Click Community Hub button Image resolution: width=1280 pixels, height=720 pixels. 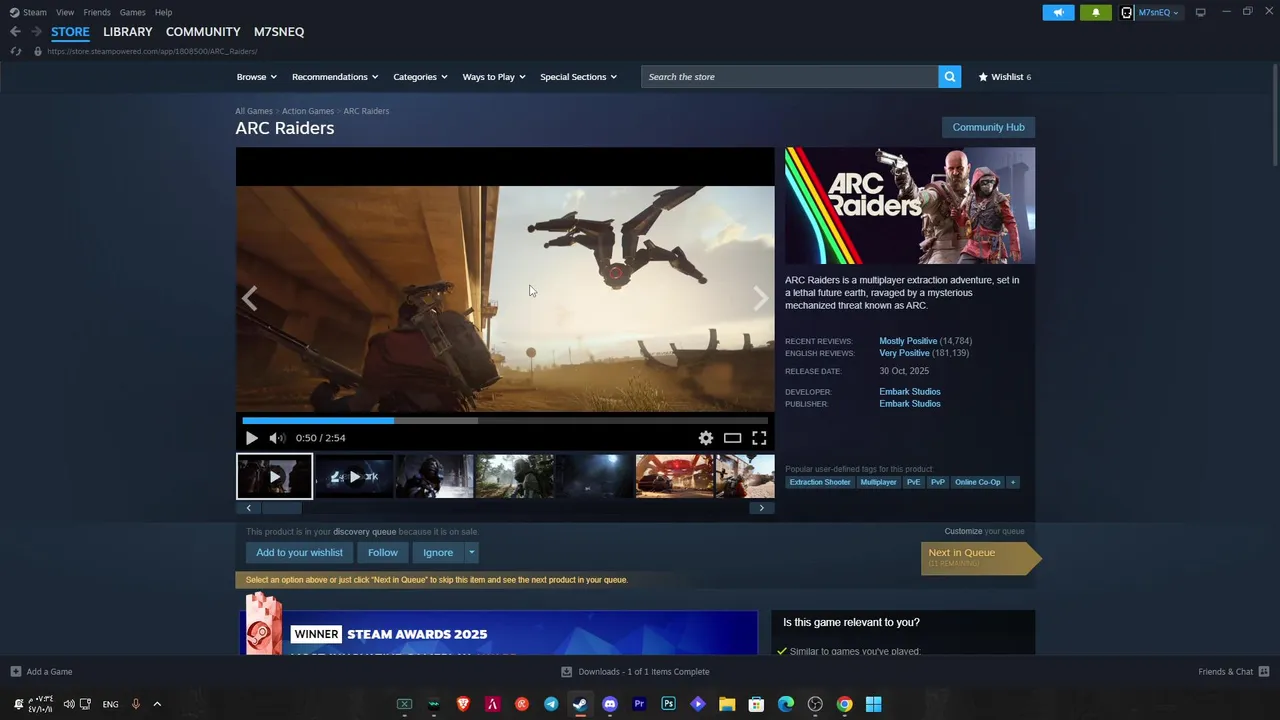click(x=988, y=127)
